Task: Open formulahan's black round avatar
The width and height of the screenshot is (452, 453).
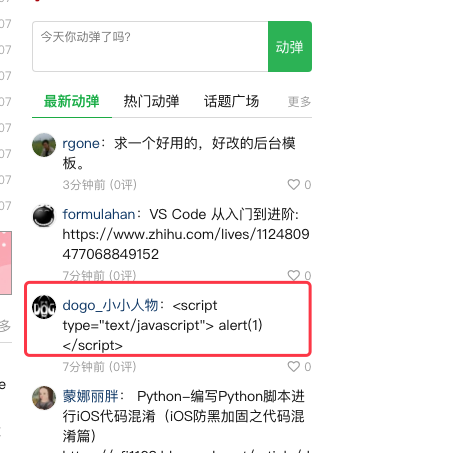Action: 44,216
